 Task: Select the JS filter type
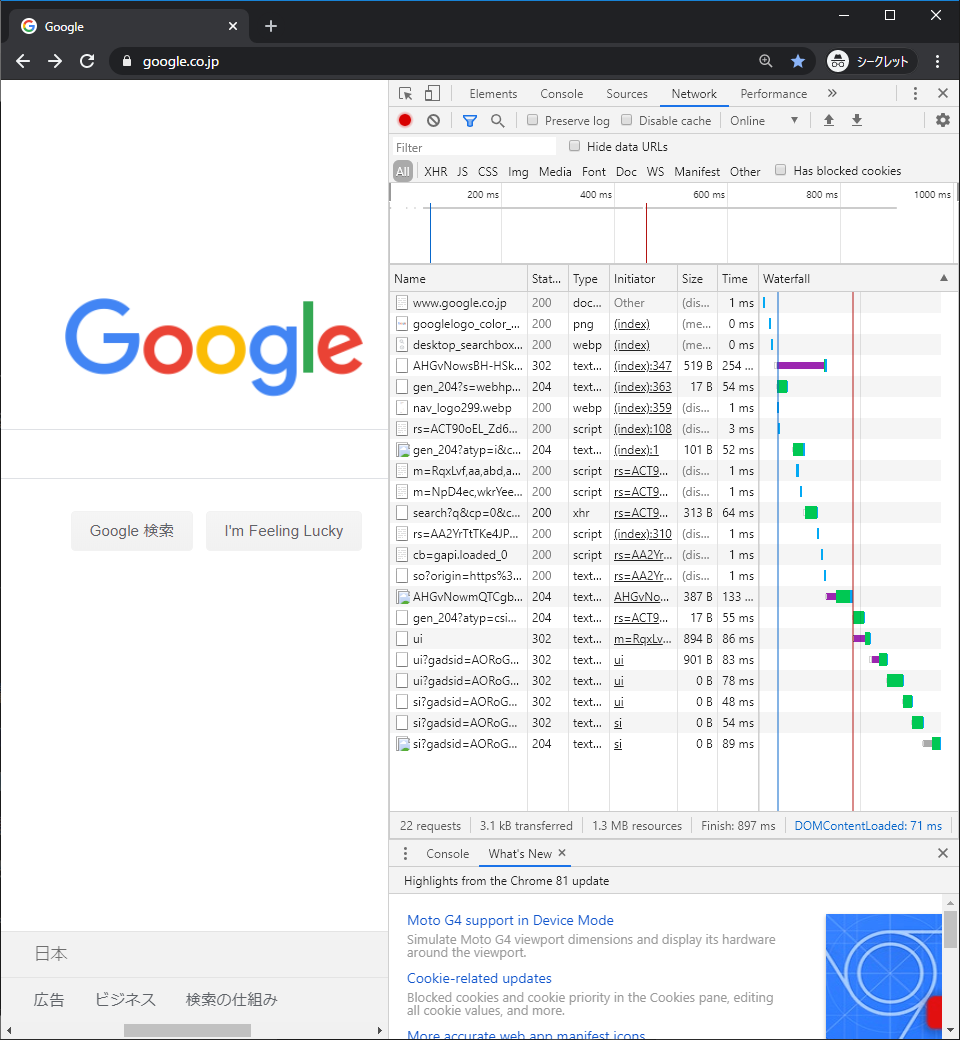click(x=462, y=172)
